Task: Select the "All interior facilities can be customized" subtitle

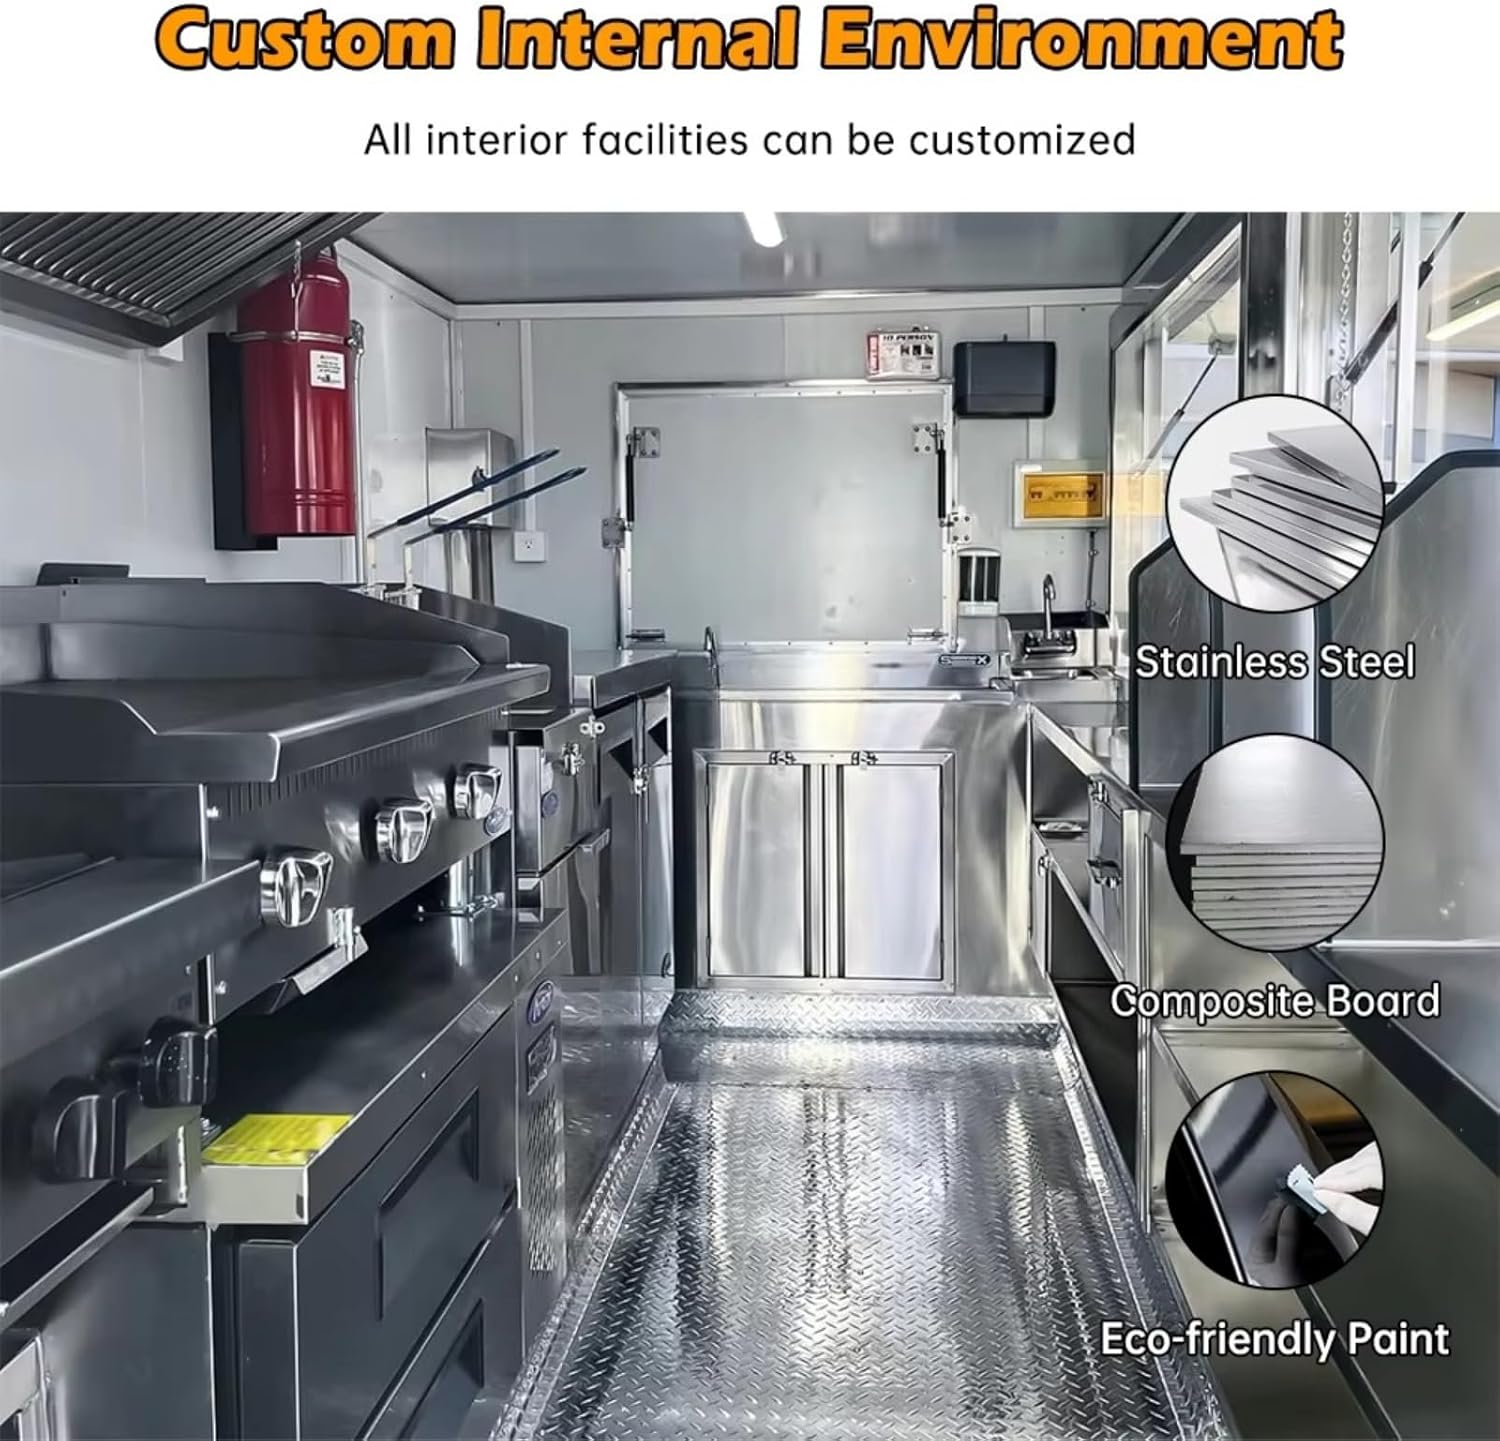Action: point(749,139)
